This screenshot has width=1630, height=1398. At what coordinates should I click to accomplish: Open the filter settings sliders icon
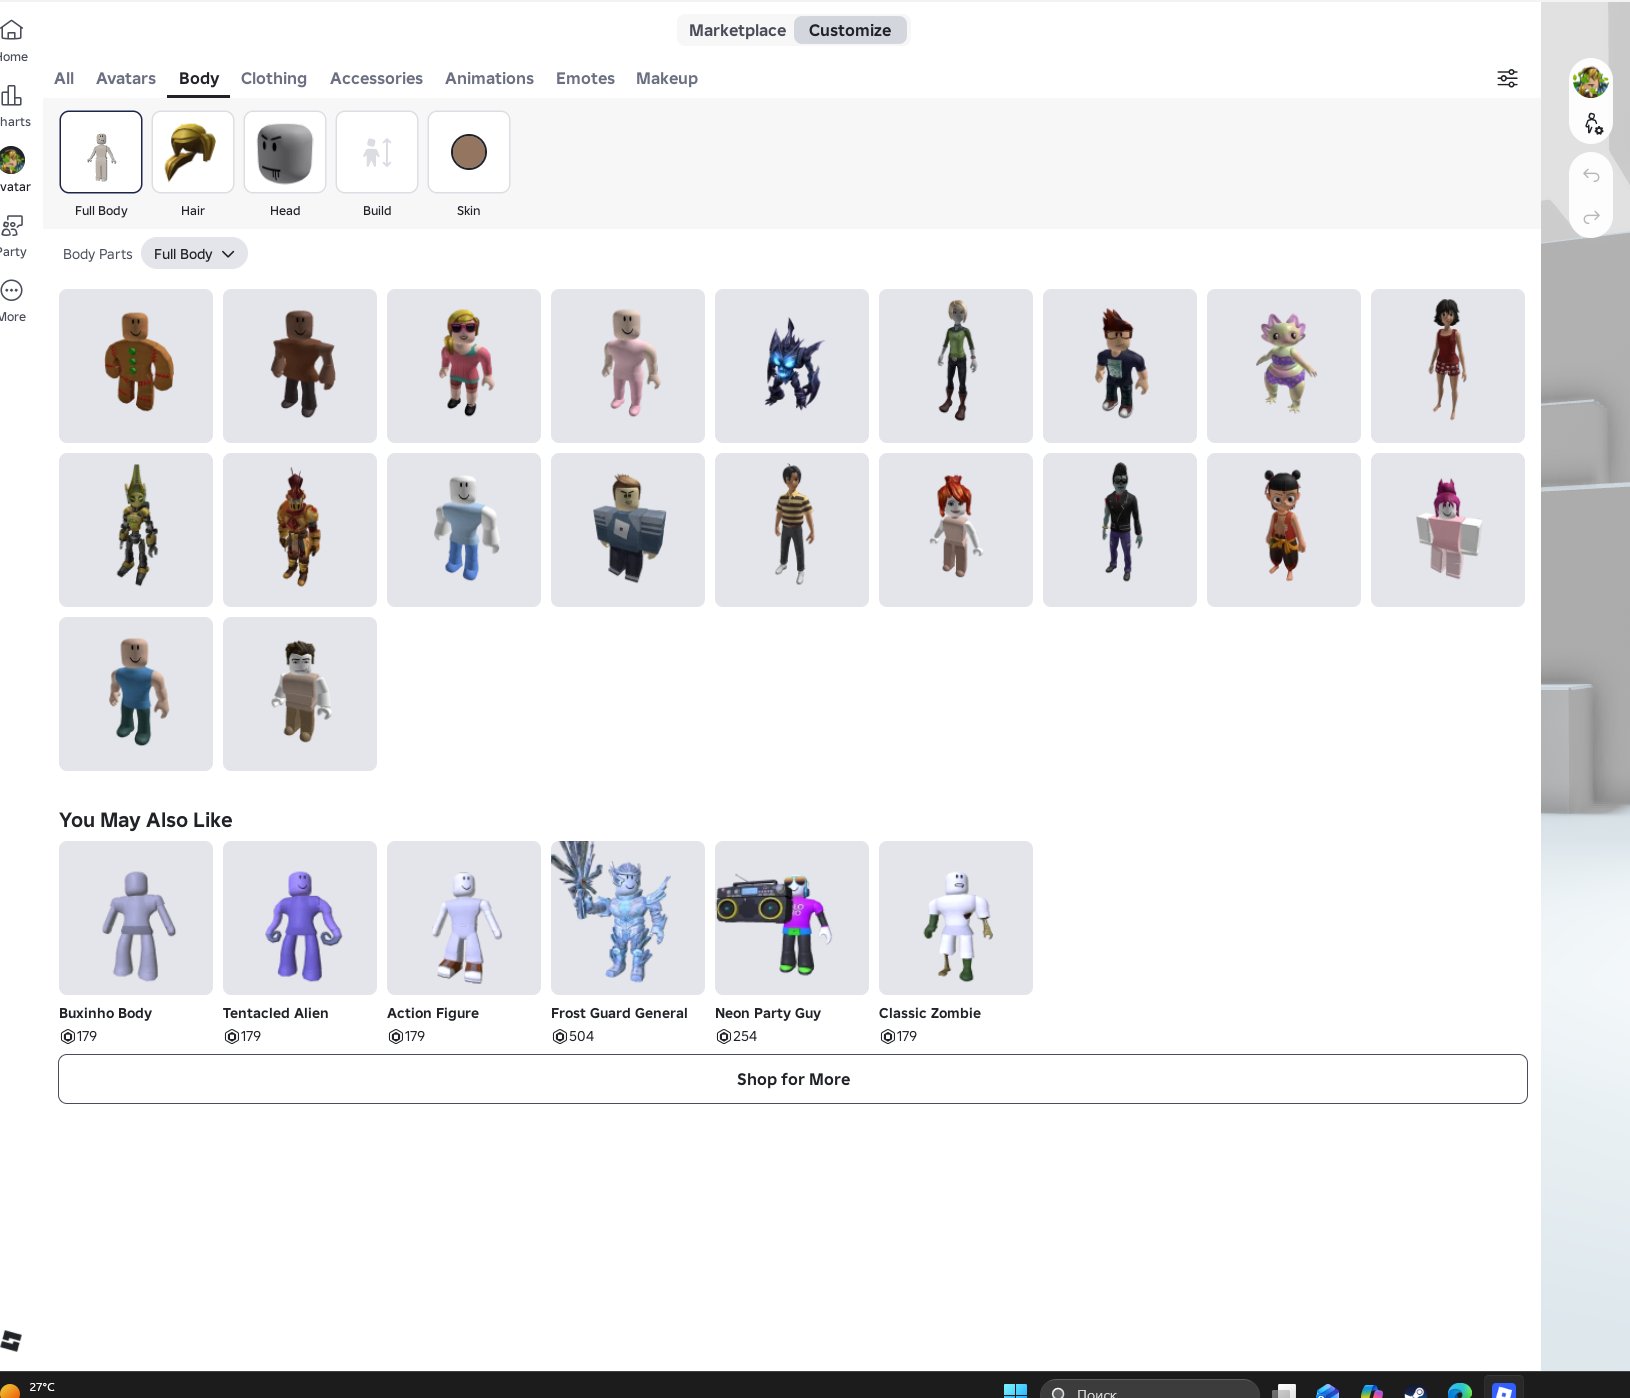coord(1507,78)
